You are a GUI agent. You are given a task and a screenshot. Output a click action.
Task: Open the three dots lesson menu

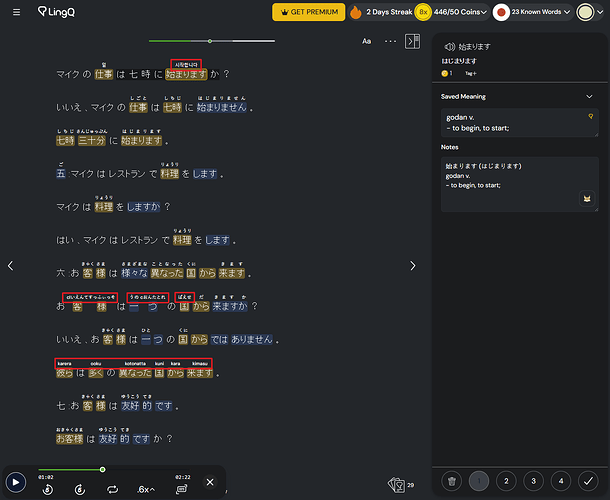click(x=390, y=41)
